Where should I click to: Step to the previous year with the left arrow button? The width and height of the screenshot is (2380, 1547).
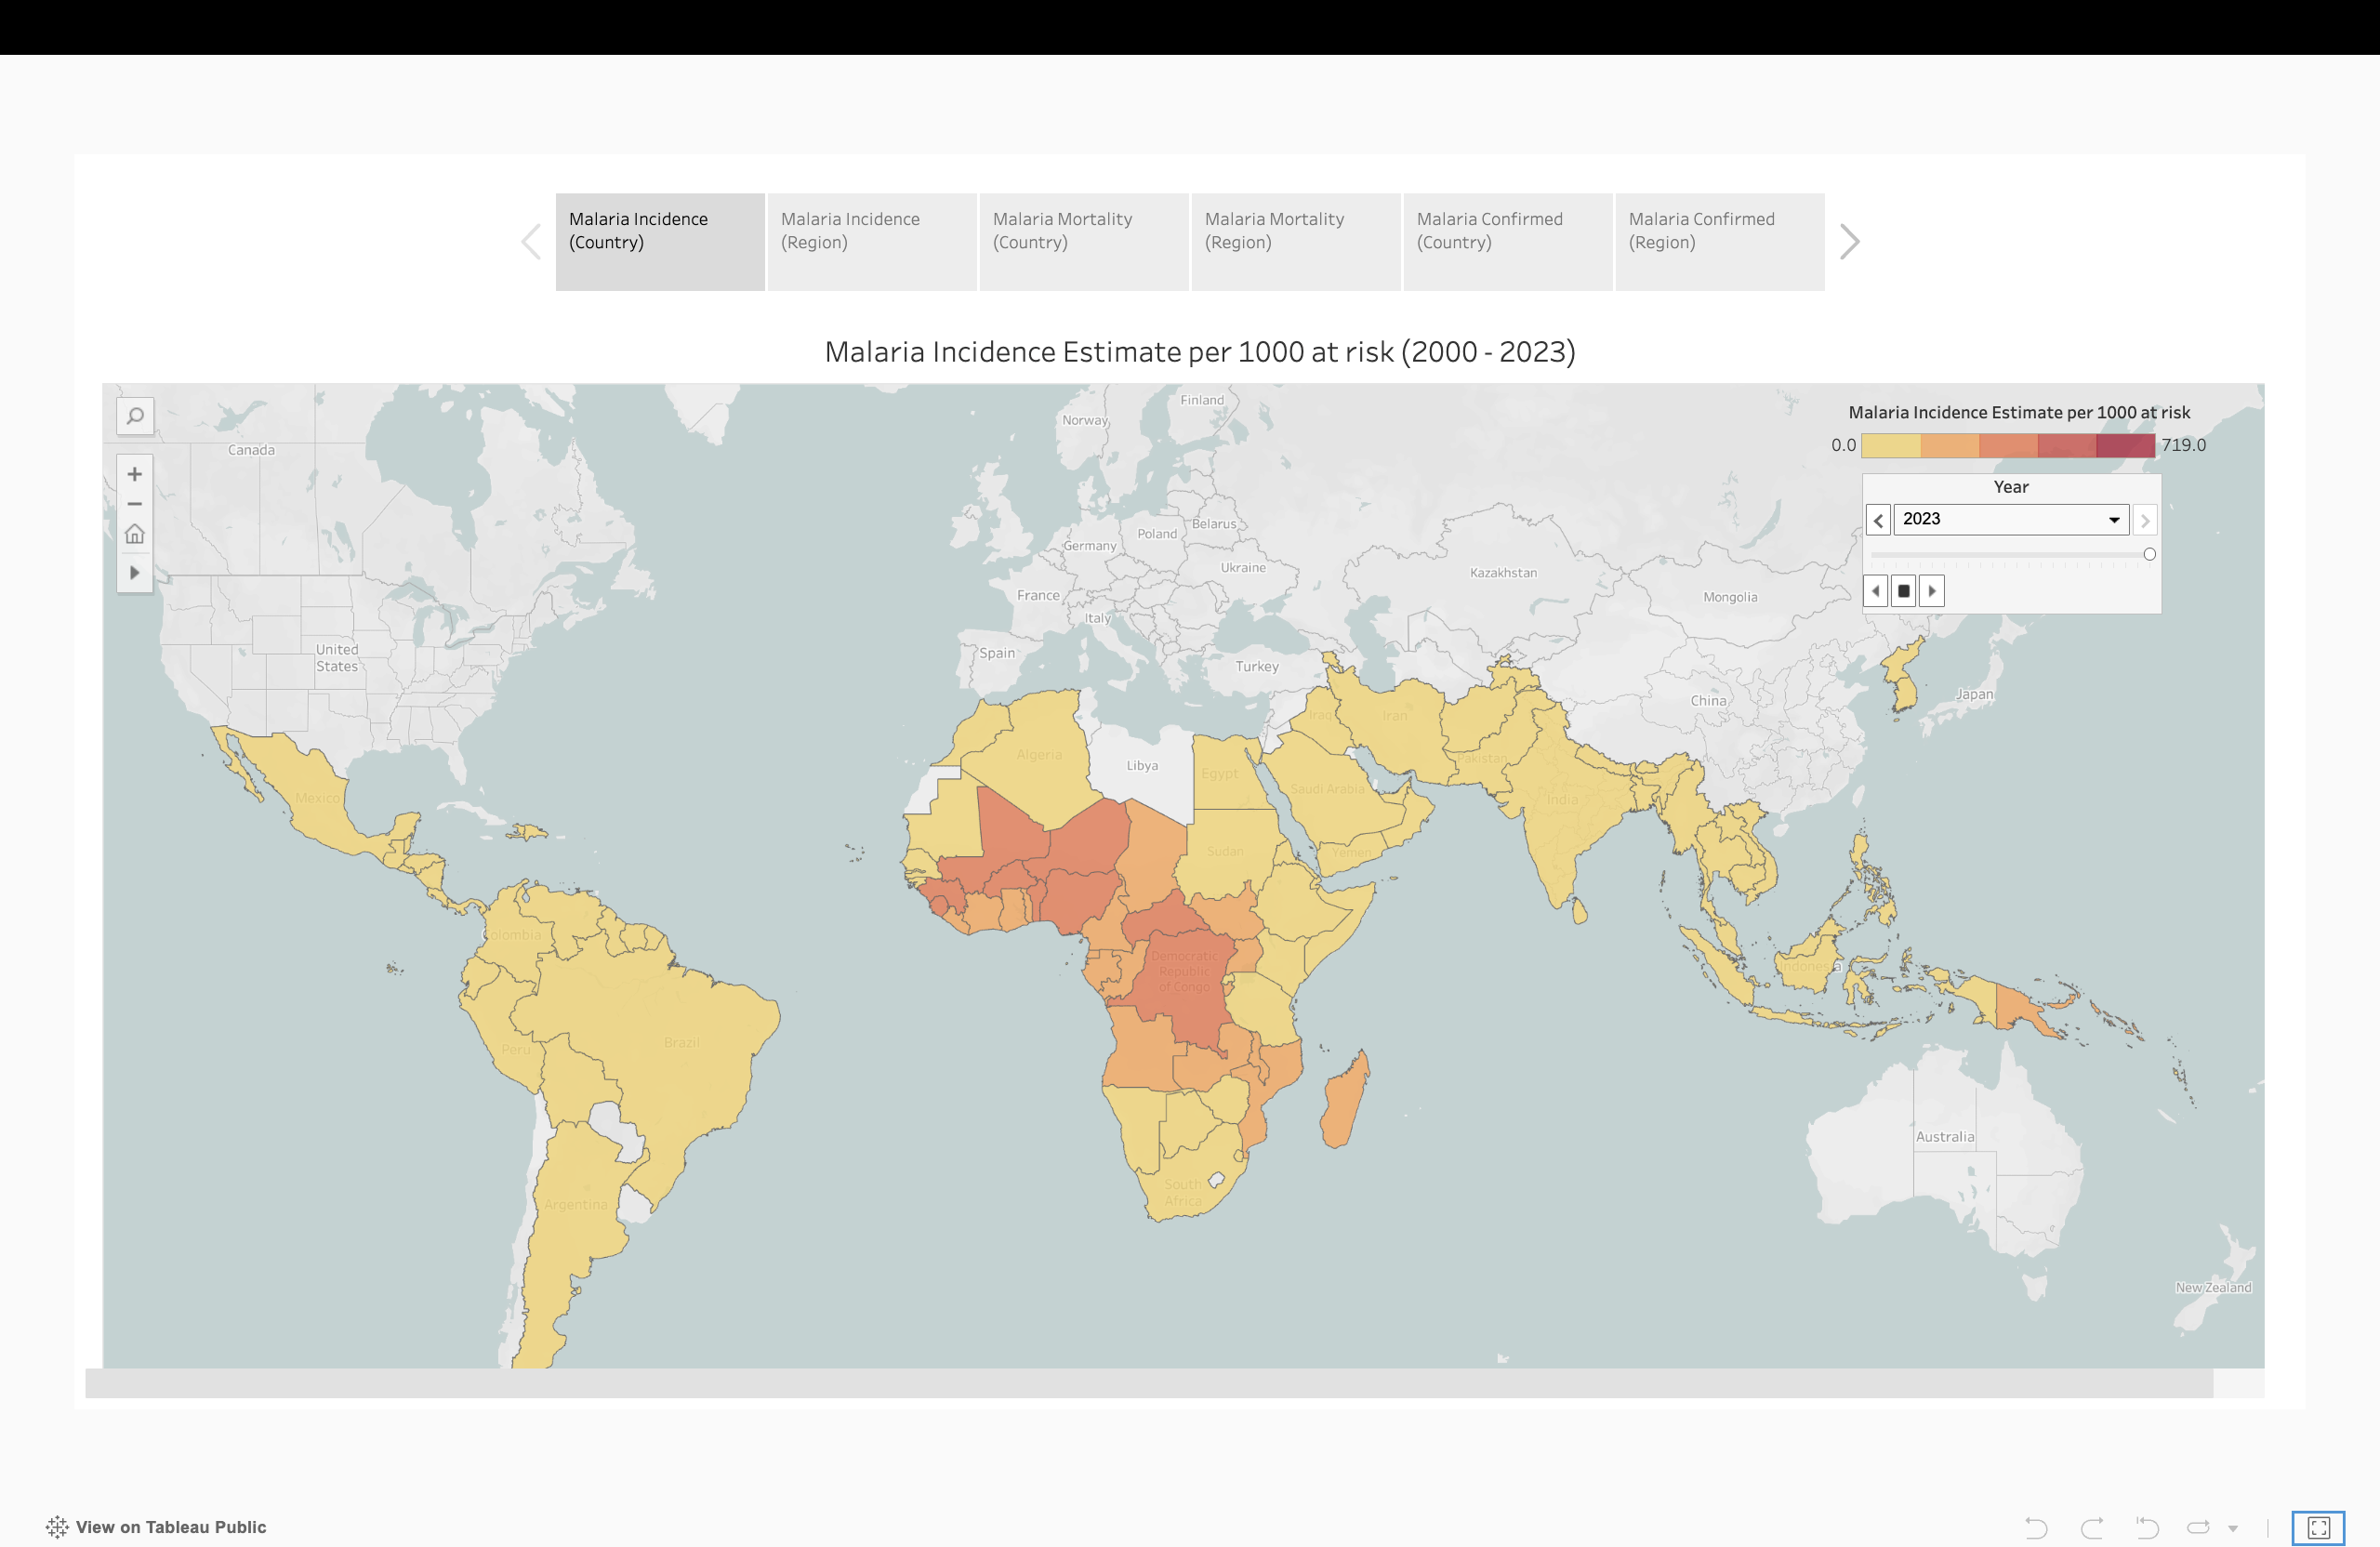(1877, 519)
